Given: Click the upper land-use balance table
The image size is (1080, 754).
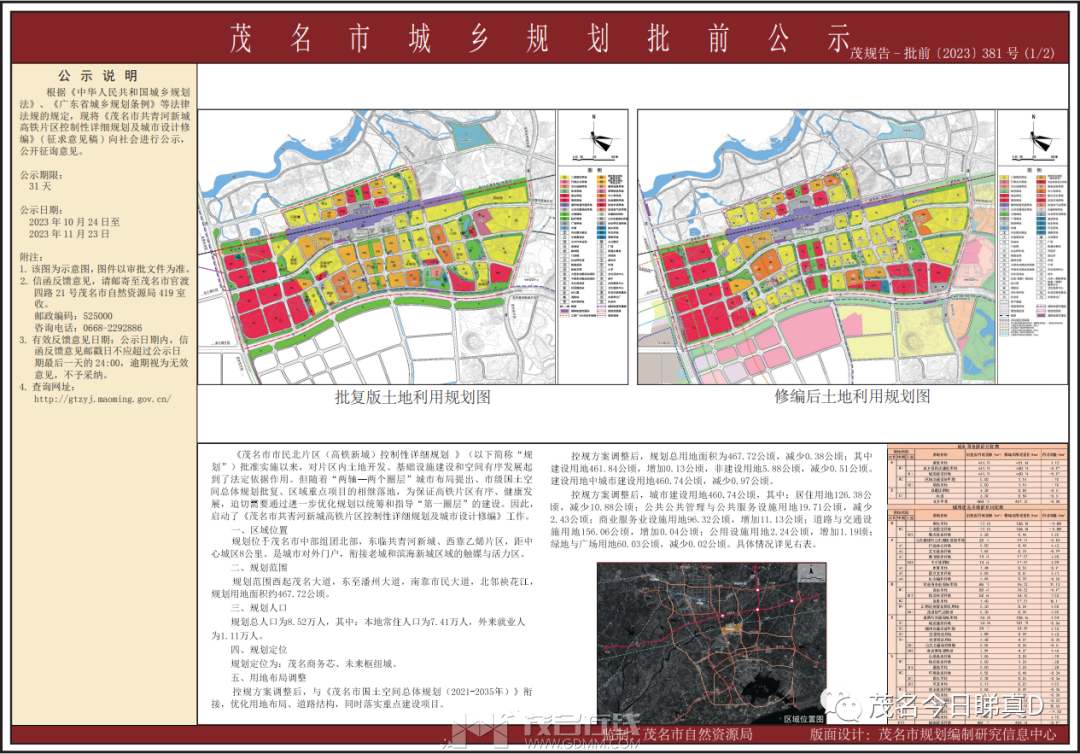Looking at the screenshot, I should tap(978, 474).
